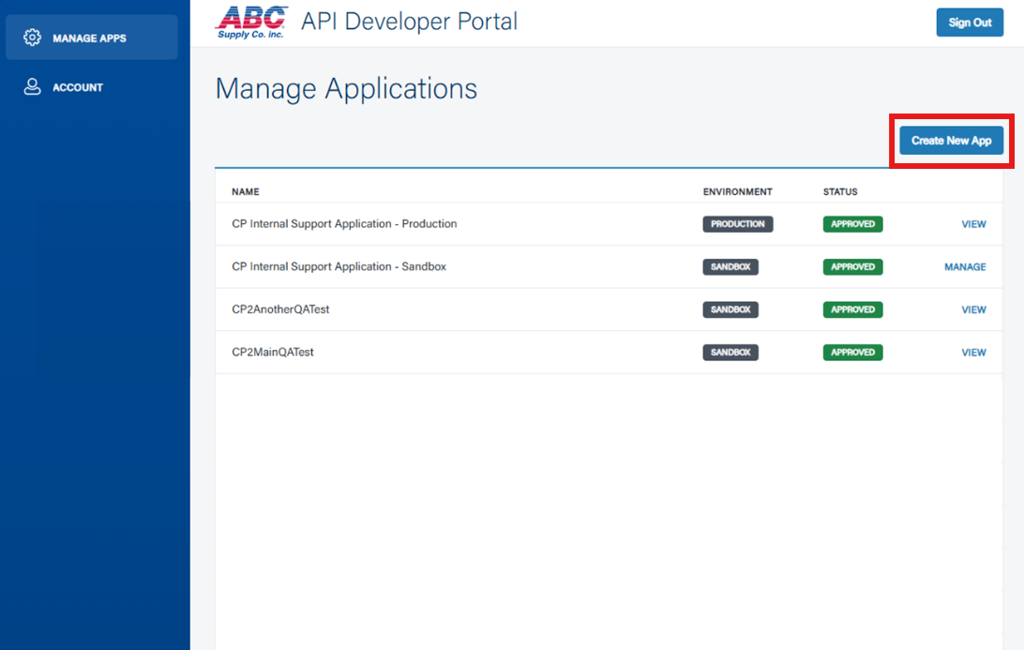Viewport: 1024px width, 650px height.
Task: Click the Account person icon
Action: (32, 87)
